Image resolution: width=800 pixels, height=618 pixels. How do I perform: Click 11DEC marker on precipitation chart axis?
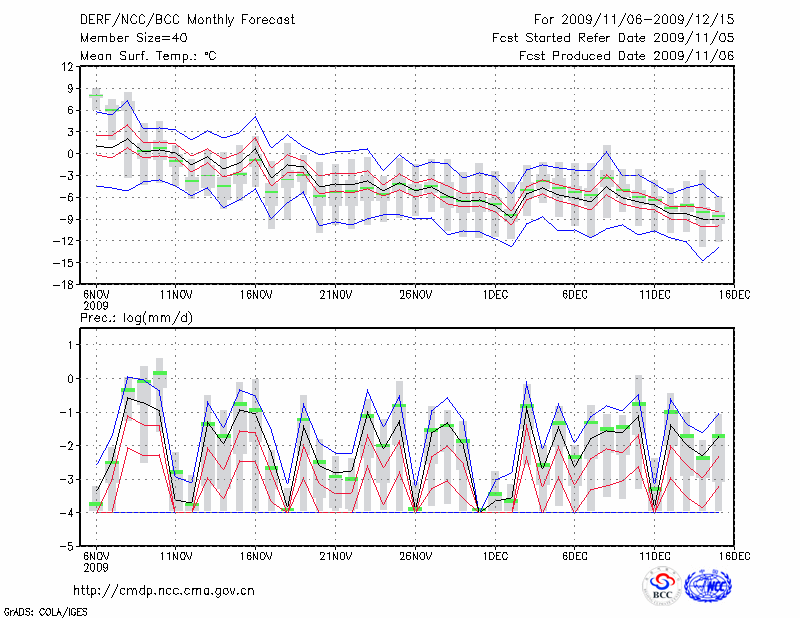tap(655, 556)
